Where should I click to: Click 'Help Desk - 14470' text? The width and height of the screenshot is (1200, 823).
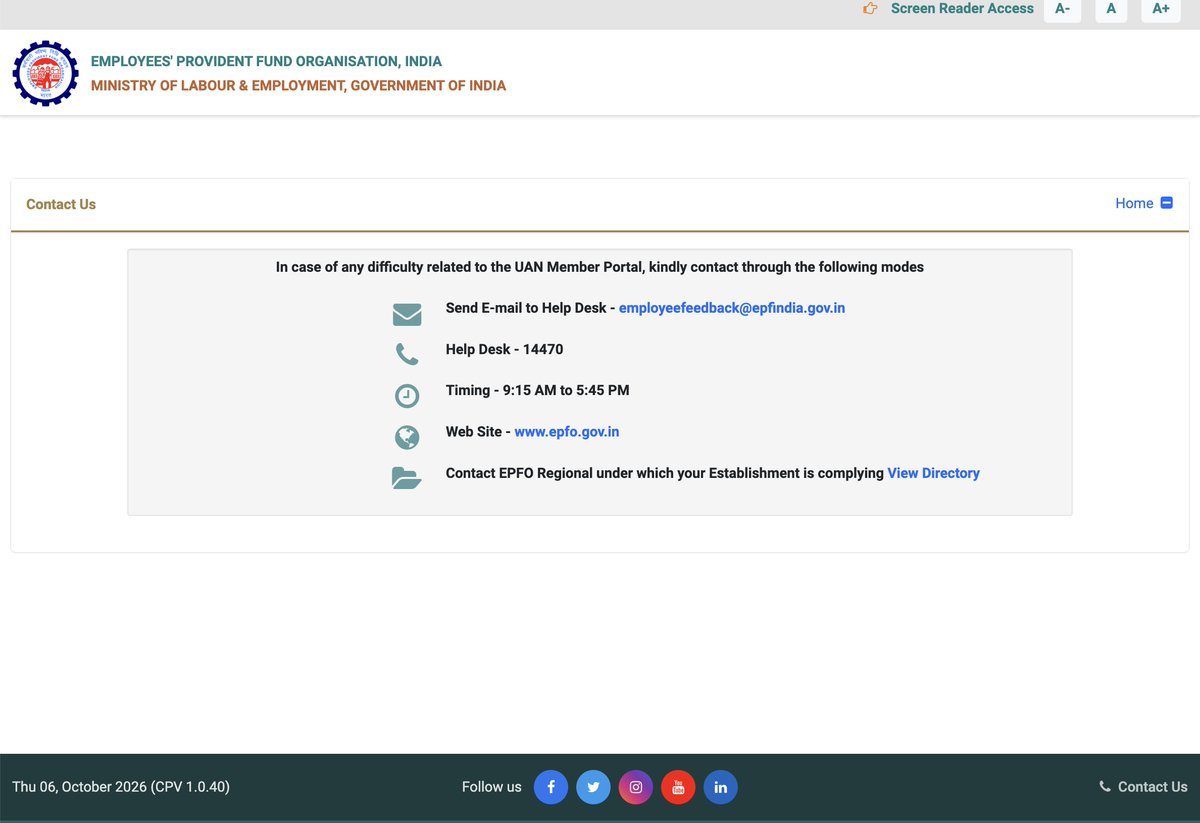(505, 349)
